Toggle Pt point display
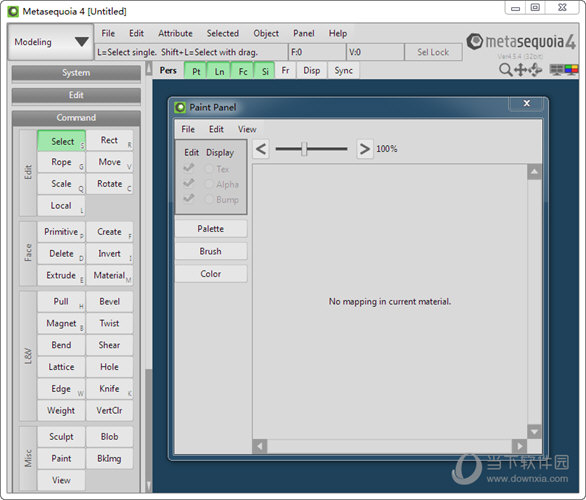Screen dimensions: 586x500 point(196,71)
